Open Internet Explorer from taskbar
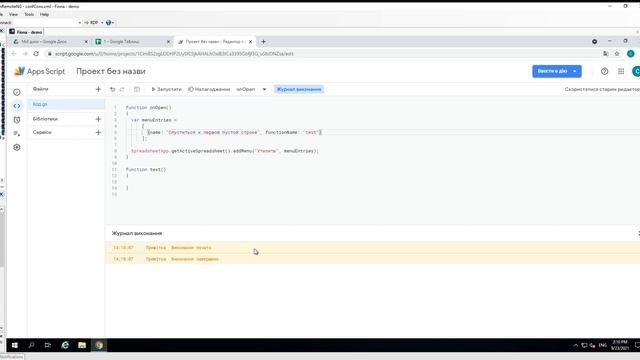Screen dimensions: 640x360 65,345
